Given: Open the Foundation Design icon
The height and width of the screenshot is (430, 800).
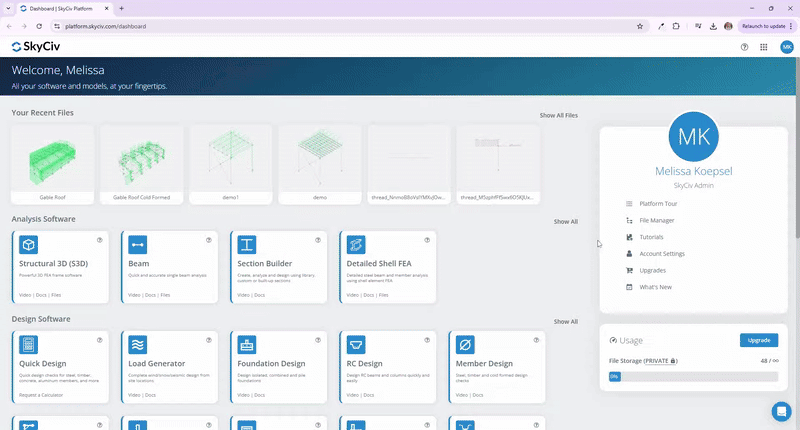Looking at the screenshot, I should click(x=247, y=345).
